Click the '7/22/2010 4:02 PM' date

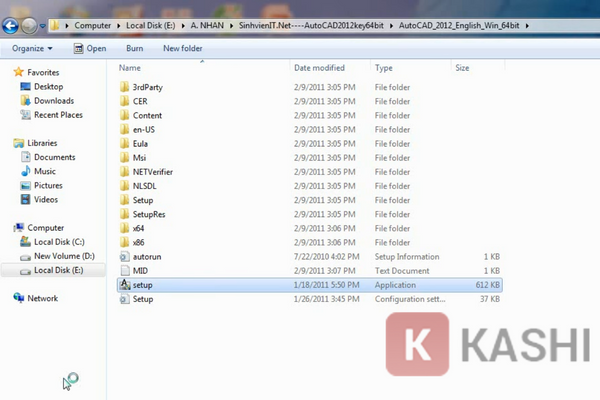(326, 257)
